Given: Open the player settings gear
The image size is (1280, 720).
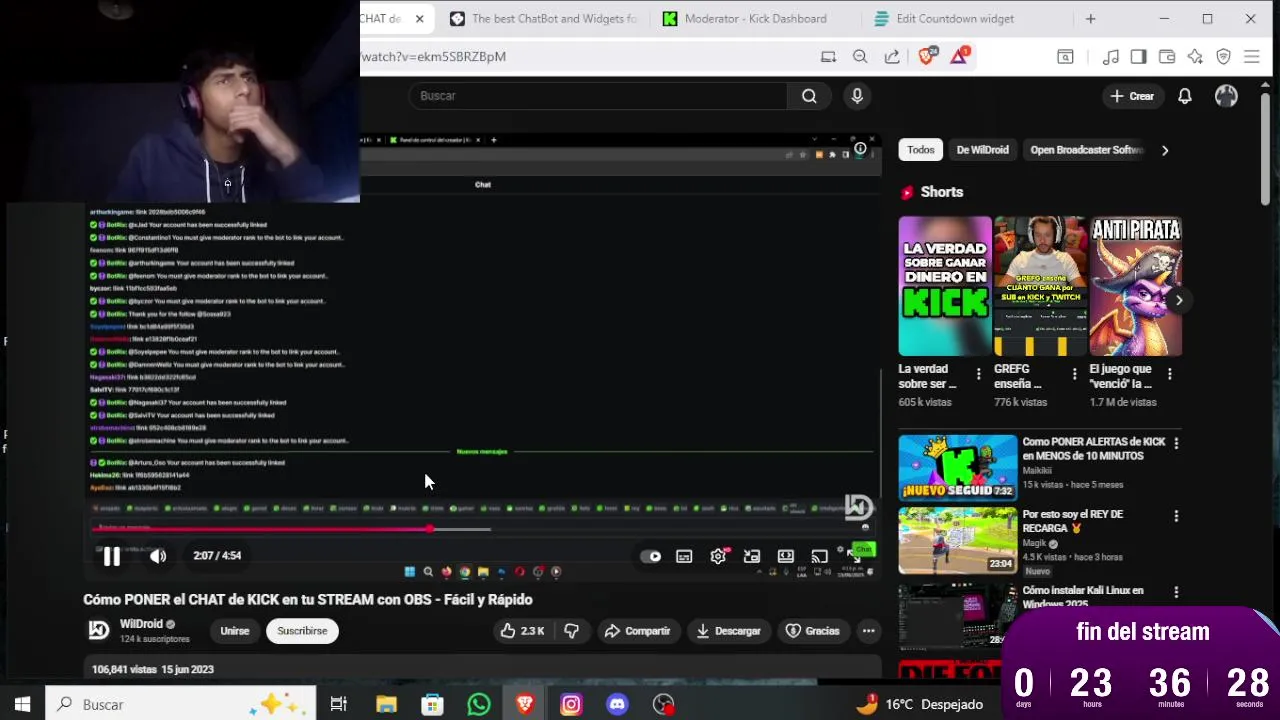Looking at the screenshot, I should 718,557.
